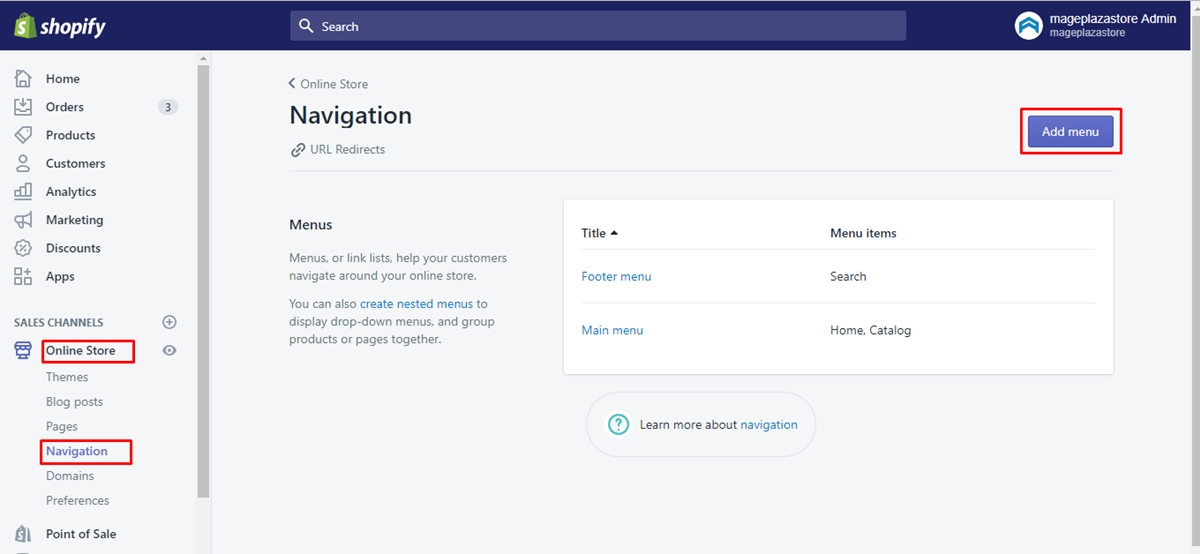This screenshot has height=554, width=1200.
Task: Click the Apps grid icon
Action: 23,276
